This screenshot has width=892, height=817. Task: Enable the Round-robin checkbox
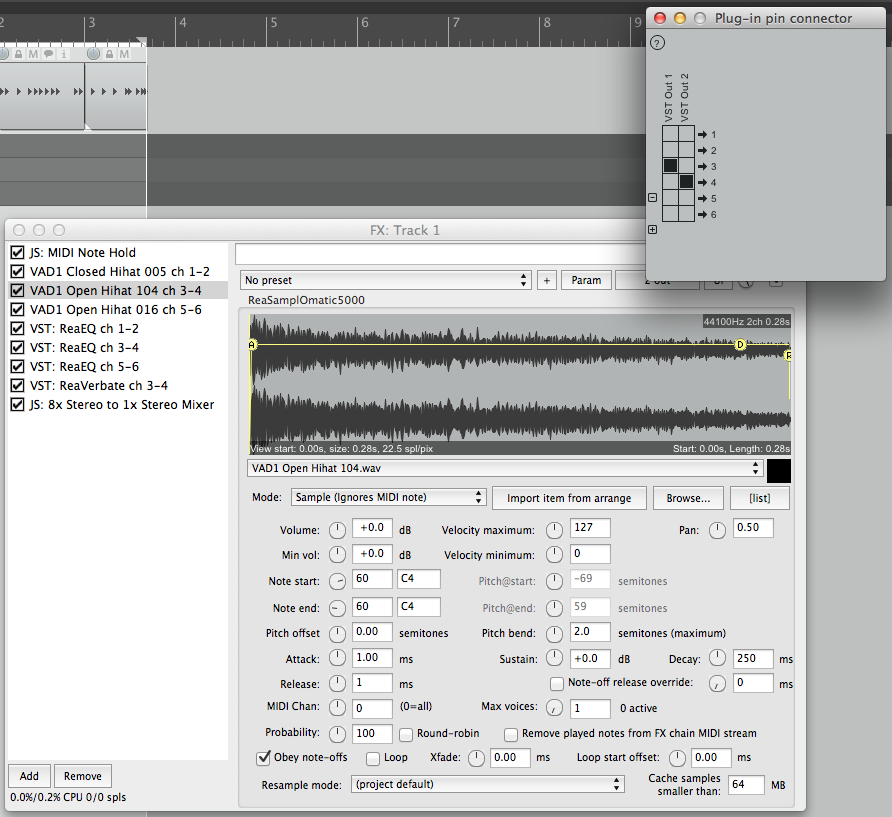407,734
